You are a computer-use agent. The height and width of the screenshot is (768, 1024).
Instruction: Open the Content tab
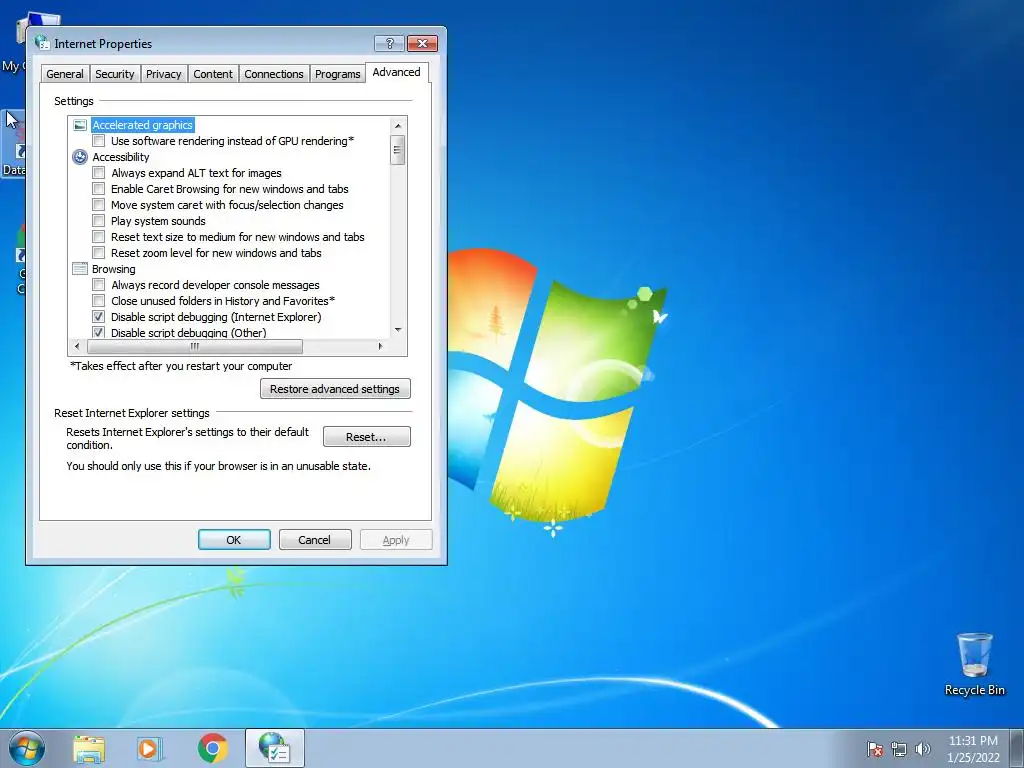[x=213, y=74]
